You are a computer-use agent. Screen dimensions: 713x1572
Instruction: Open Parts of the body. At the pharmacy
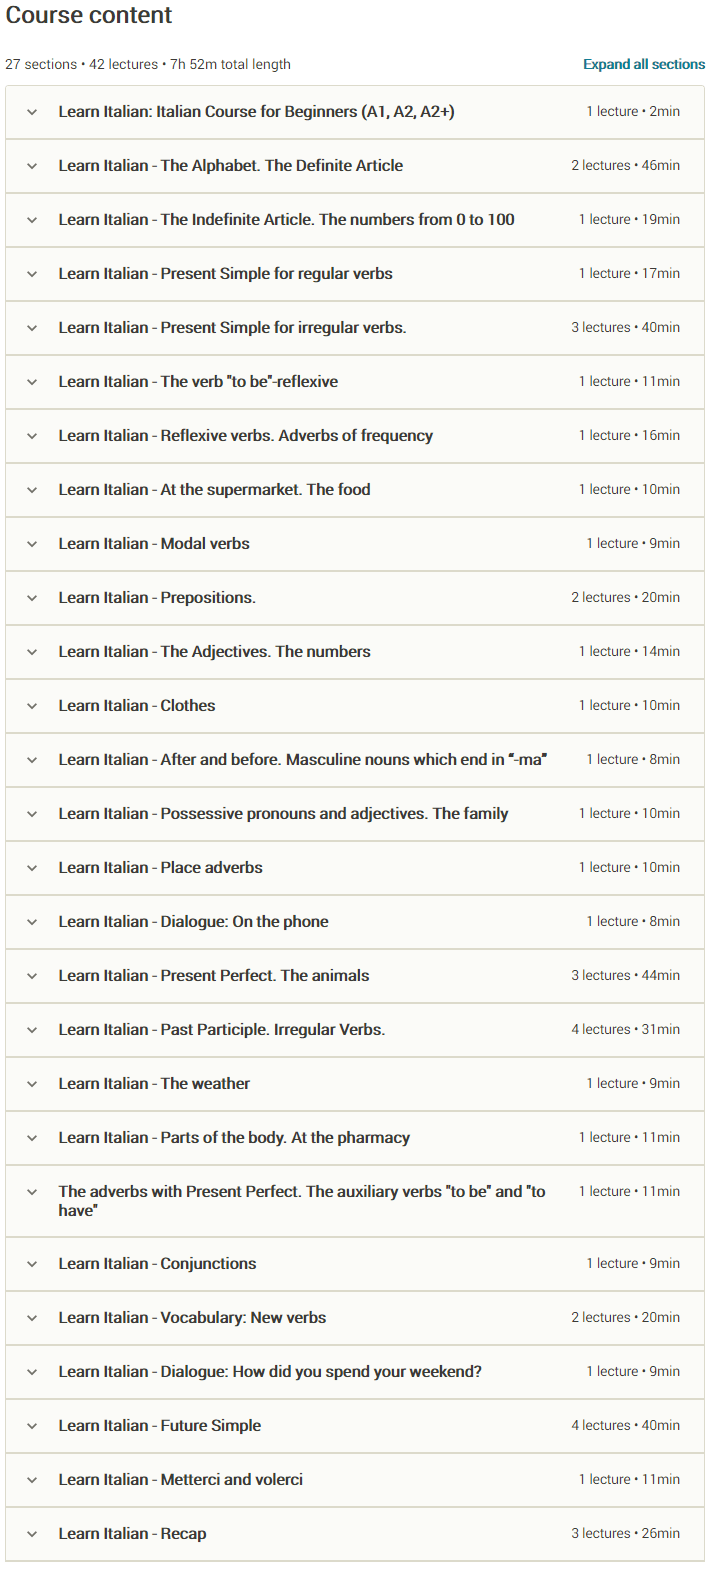234,1138
